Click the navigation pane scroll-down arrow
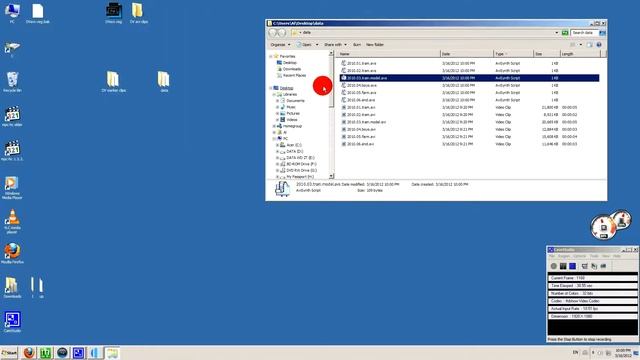The width and height of the screenshot is (640, 360). tap(331, 176)
